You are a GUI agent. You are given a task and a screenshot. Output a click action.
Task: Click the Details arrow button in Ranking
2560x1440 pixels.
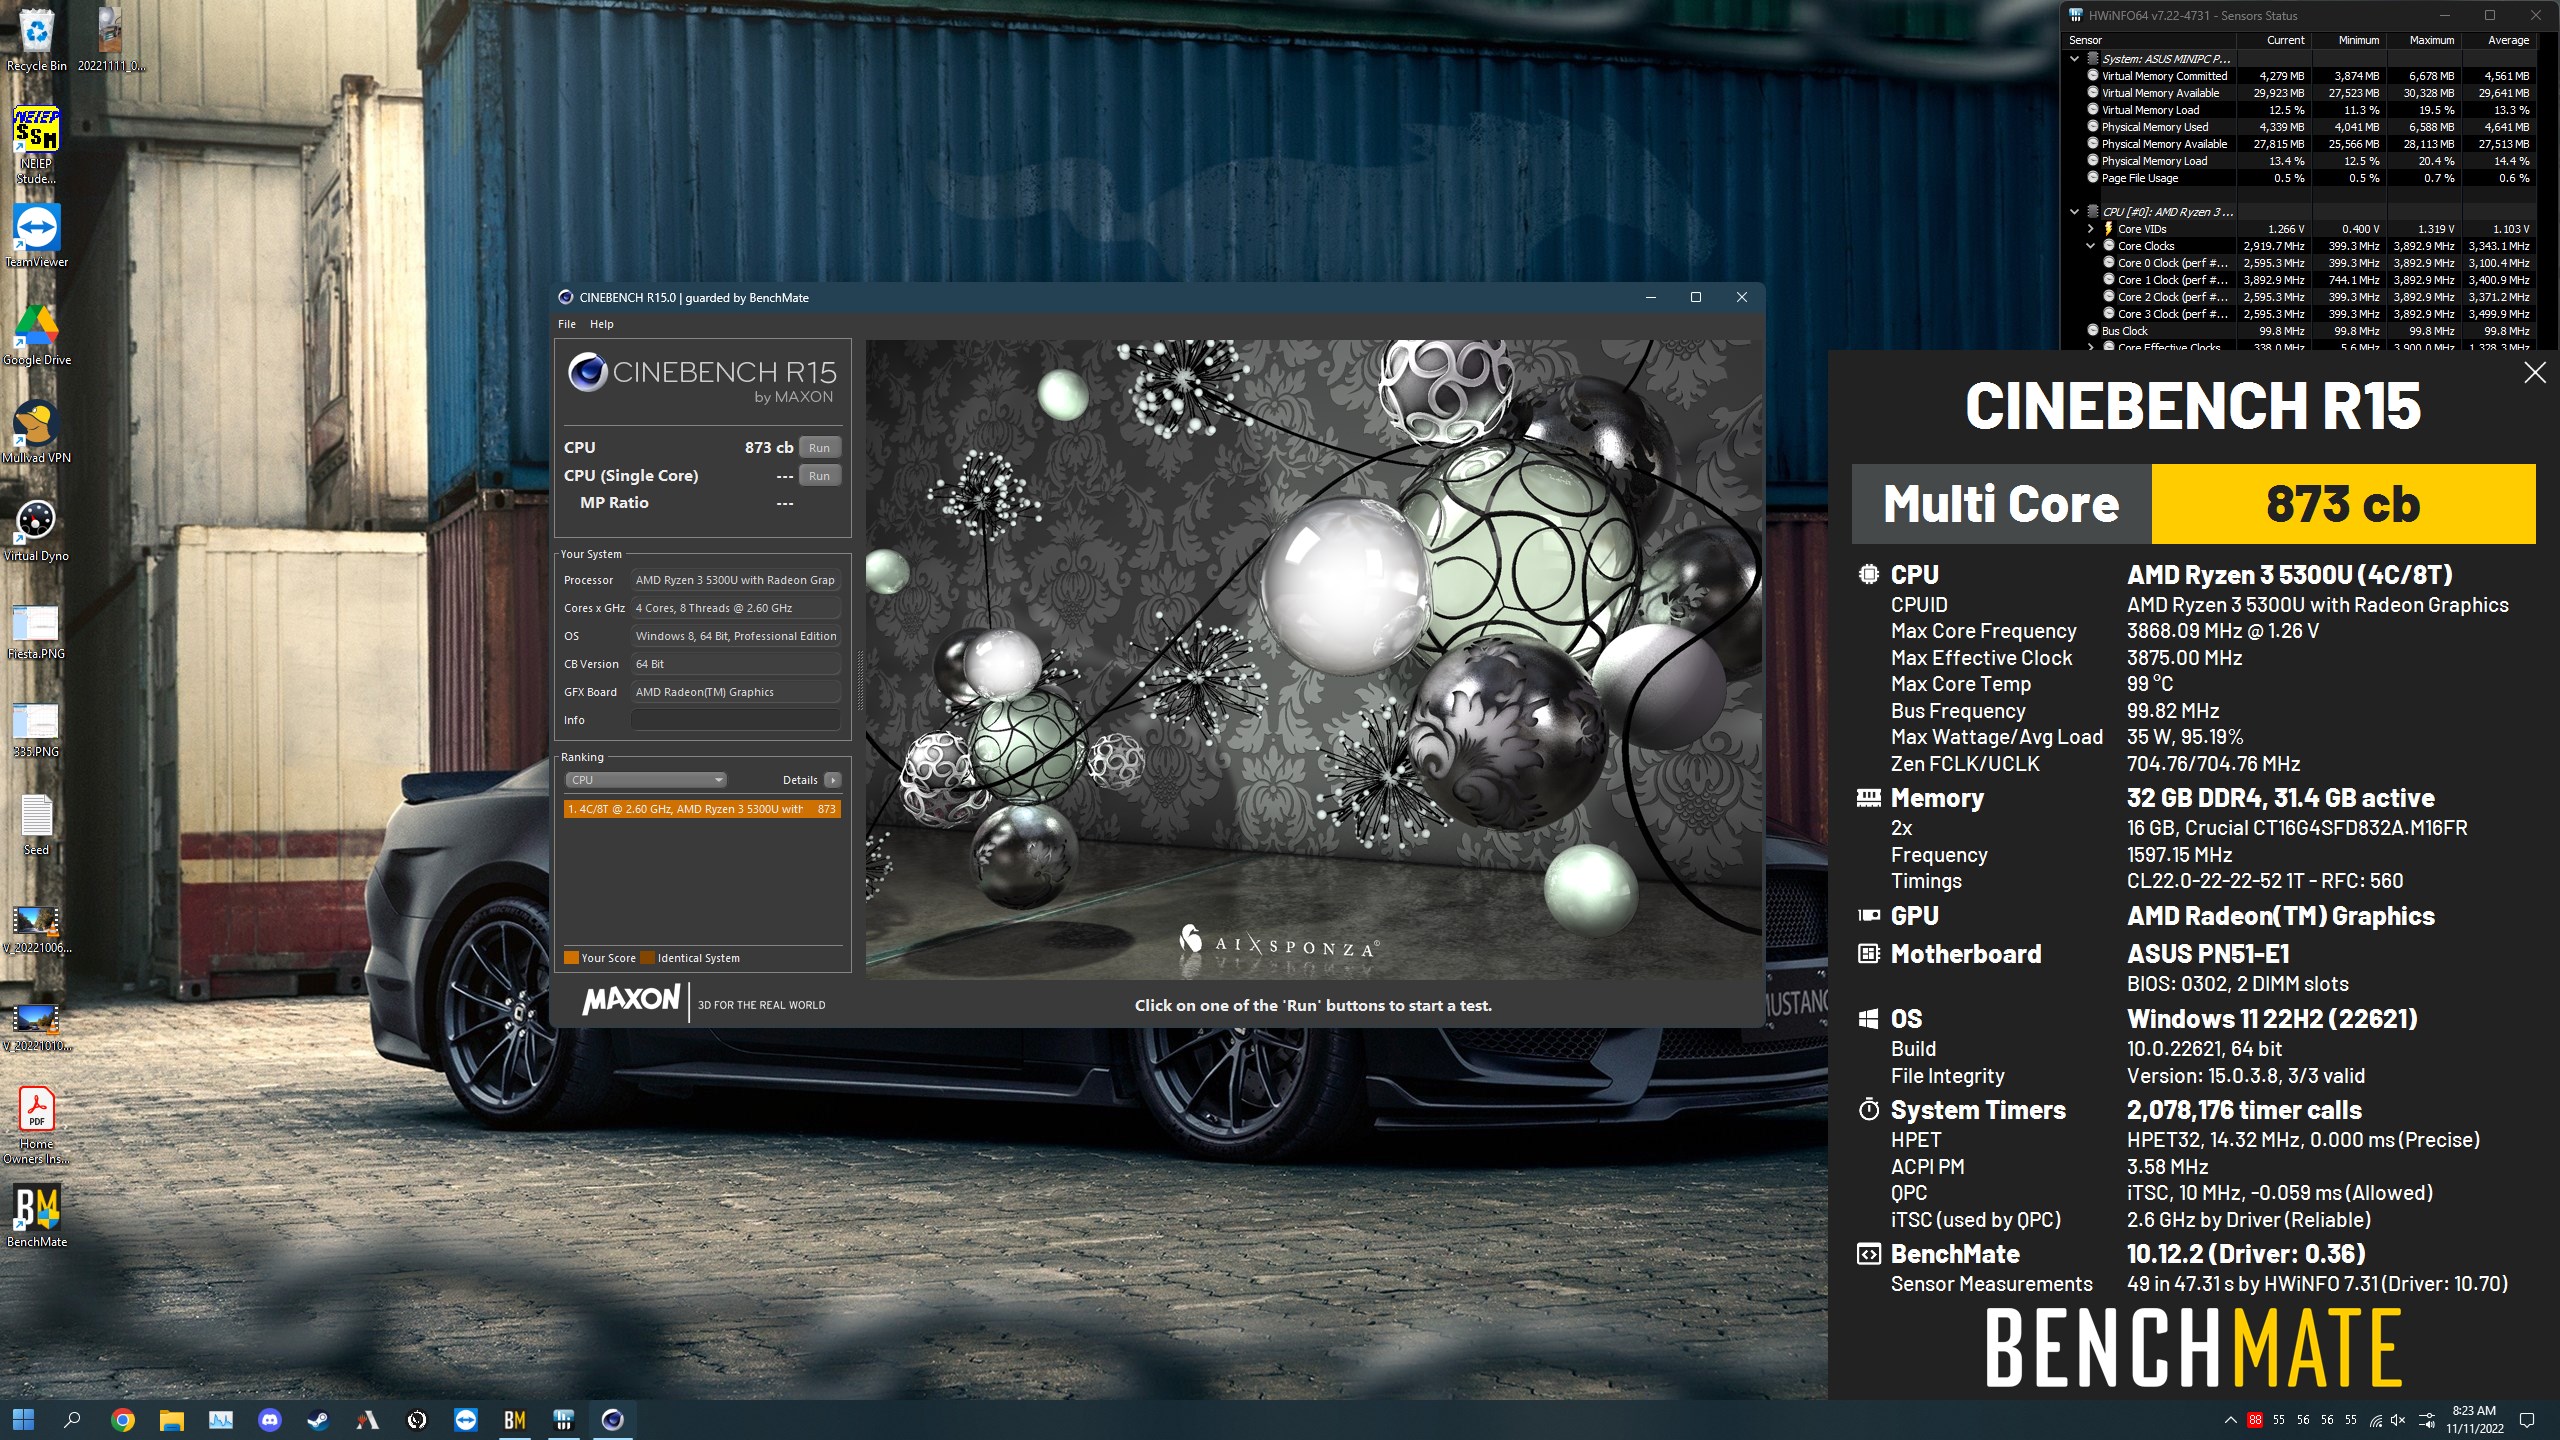pos(833,780)
